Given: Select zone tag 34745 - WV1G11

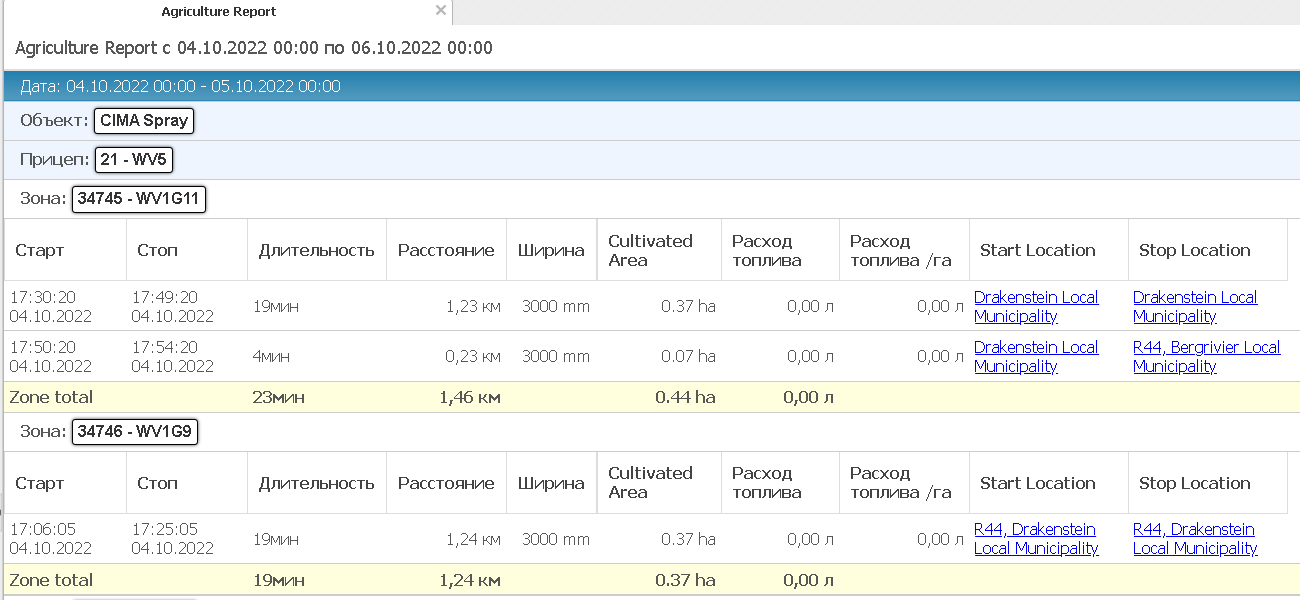Looking at the screenshot, I should (138, 199).
